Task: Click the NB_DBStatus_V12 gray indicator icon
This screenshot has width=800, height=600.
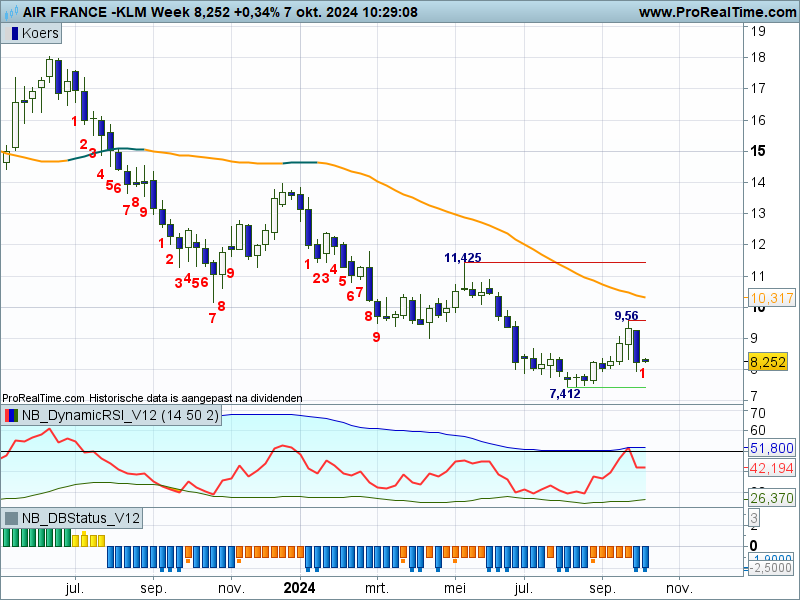Action: pyautogui.click(x=11, y=518)
